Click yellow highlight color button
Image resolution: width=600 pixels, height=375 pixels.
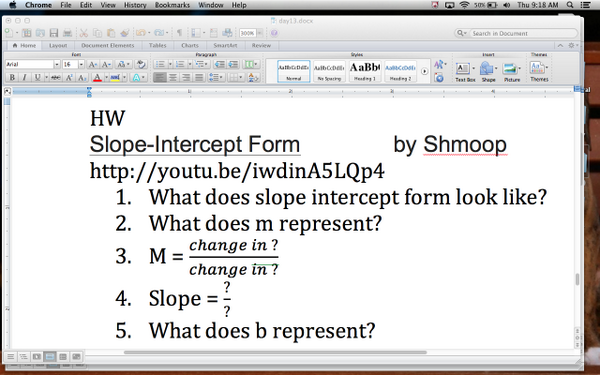(x=115, y=78)
